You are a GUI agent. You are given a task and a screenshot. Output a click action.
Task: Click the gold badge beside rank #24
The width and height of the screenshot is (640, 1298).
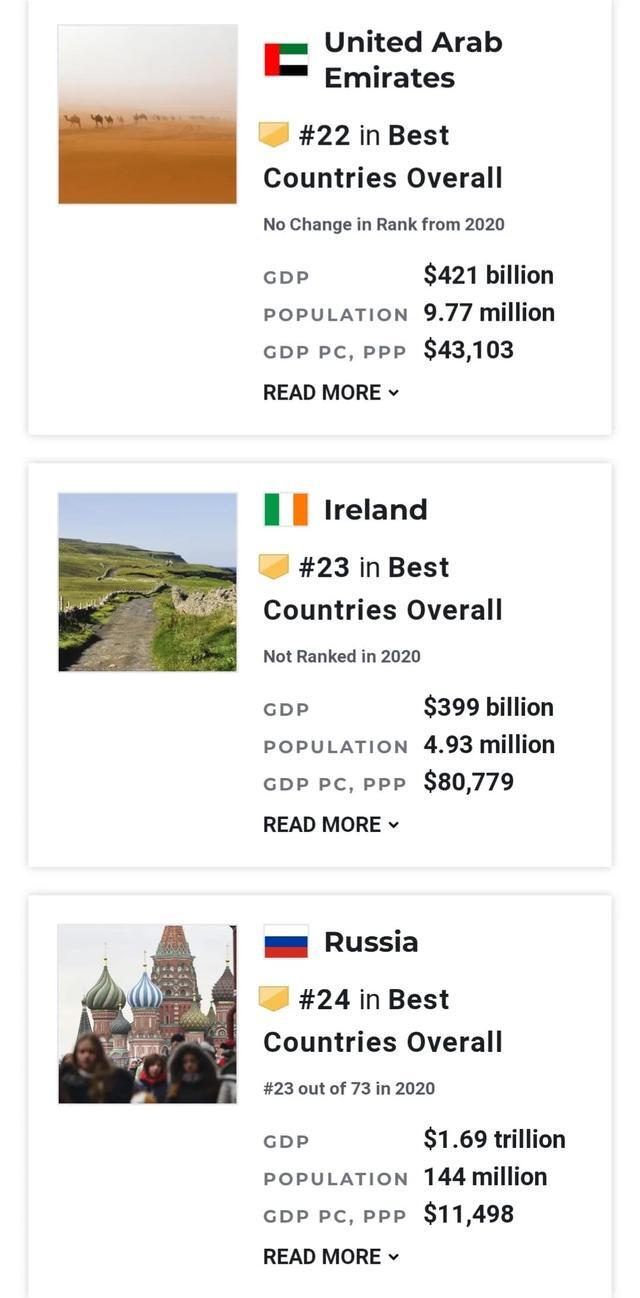274,999
